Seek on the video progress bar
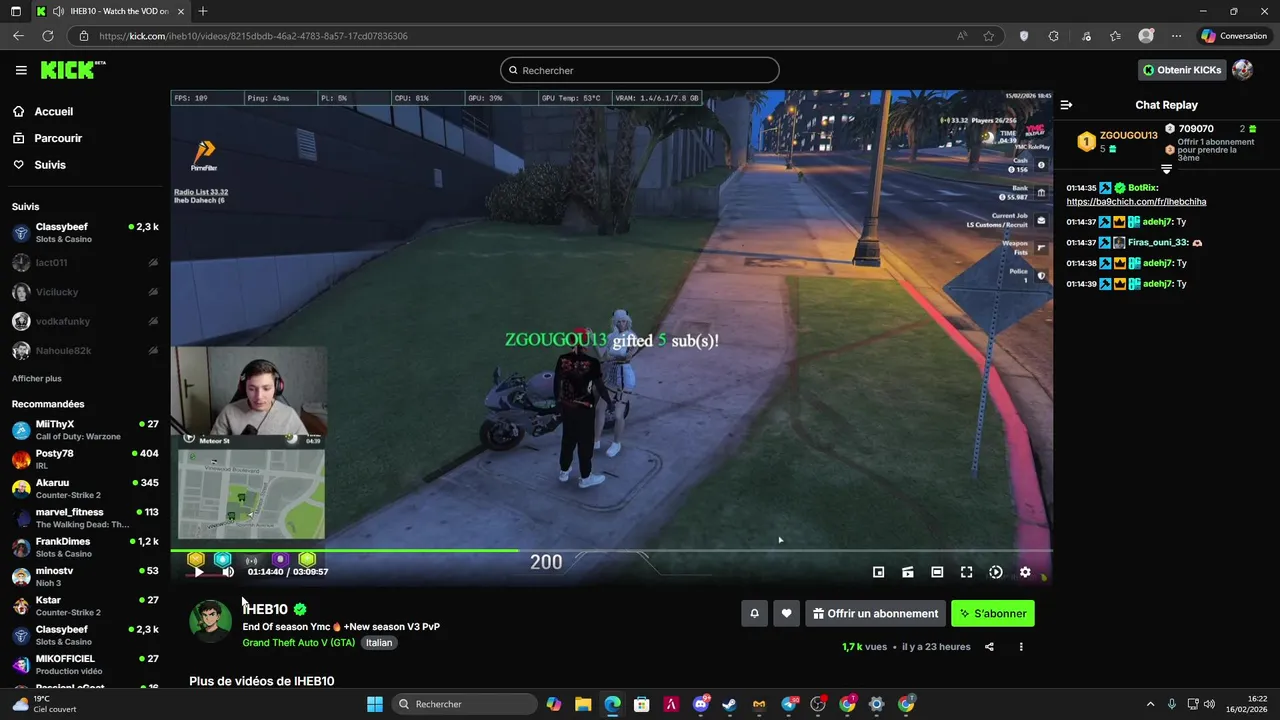 (611, 550)
